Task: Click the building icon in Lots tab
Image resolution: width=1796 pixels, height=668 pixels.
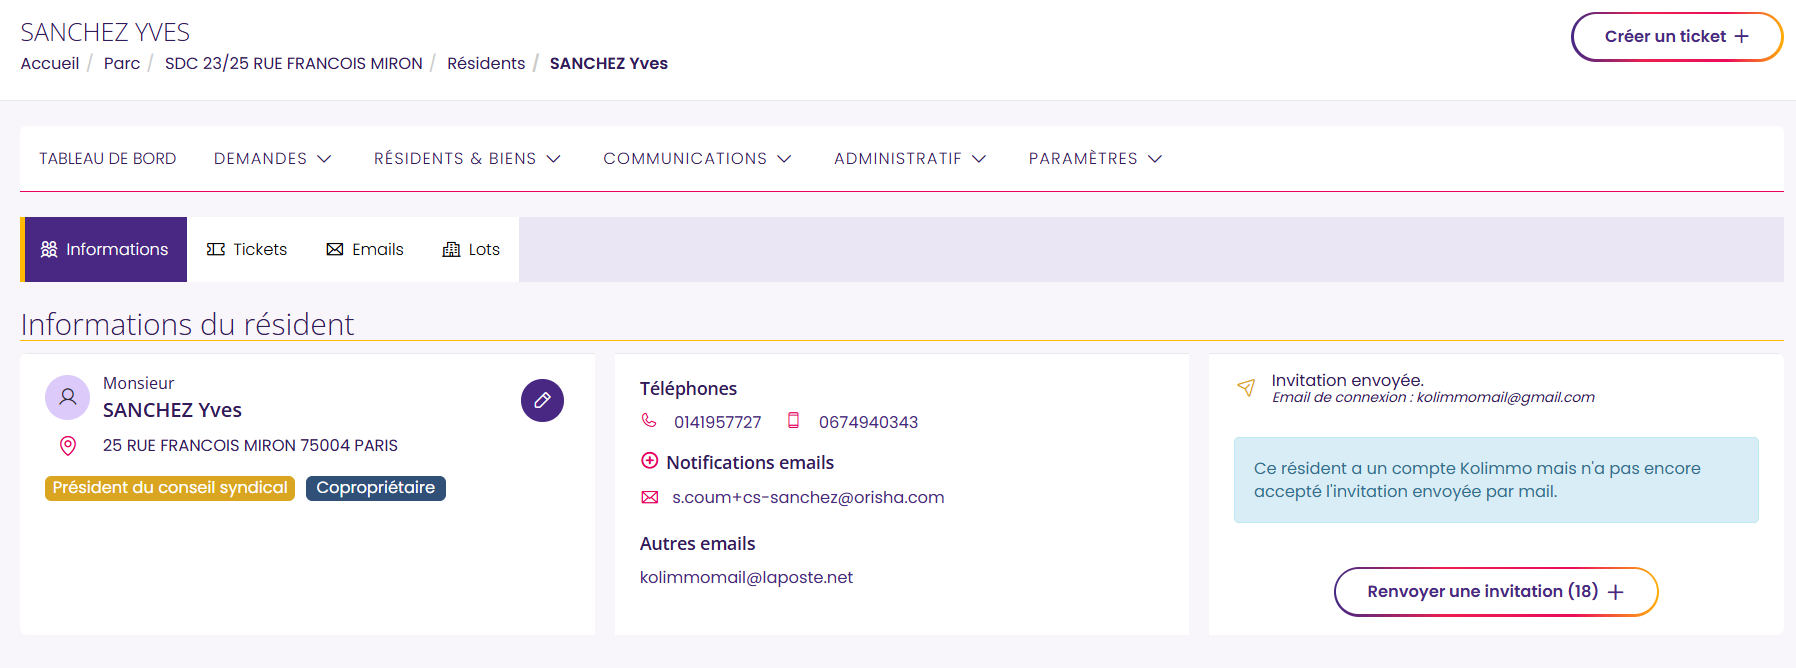Action: coord(452,249)
